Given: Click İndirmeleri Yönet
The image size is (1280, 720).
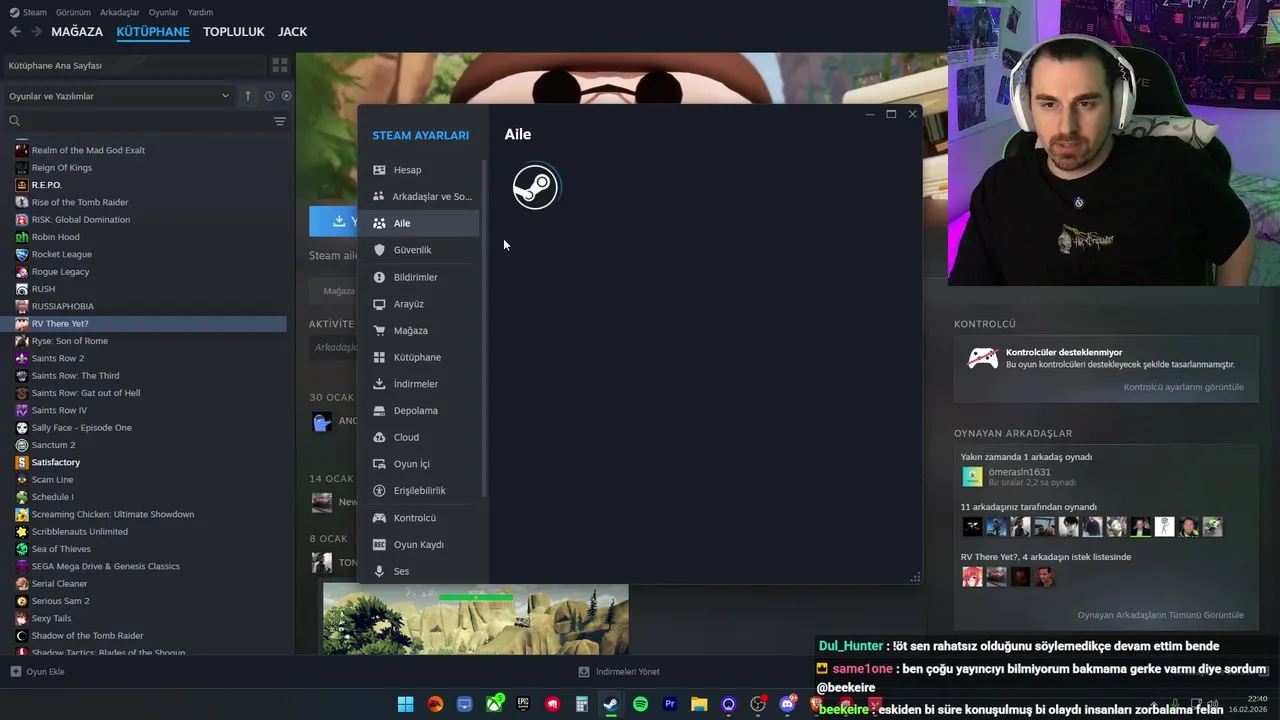Looking at the screenshot, I should coord(619,672).
